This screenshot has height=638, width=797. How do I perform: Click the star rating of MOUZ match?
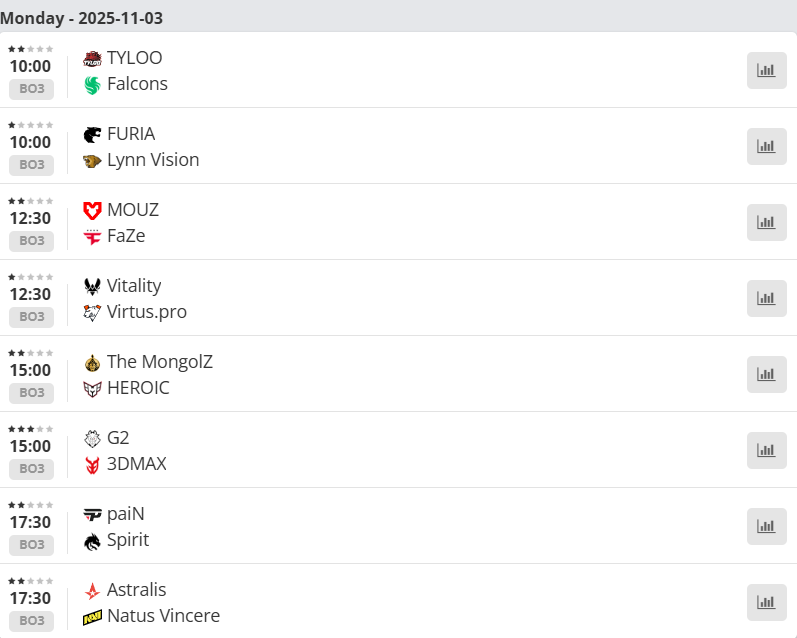tap(31, 200)
